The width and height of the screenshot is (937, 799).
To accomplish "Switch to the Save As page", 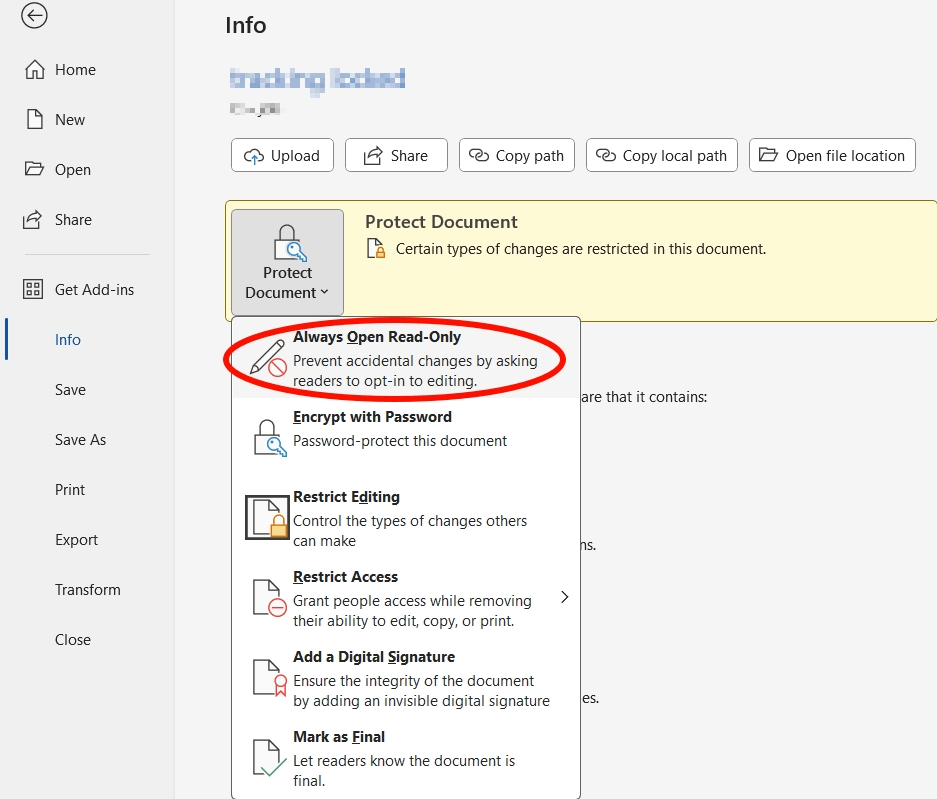I will pyautogui.click(x=78, y=439).
